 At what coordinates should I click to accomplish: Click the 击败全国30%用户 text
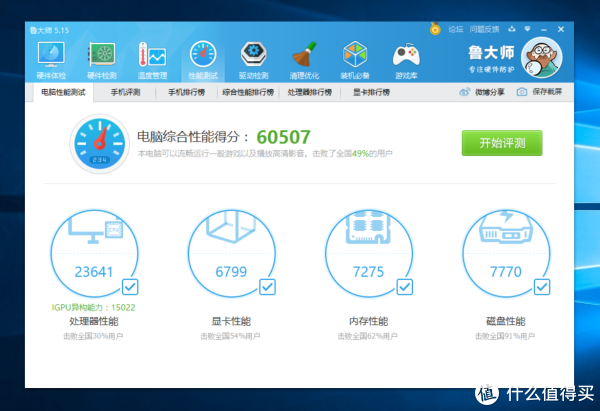click(93, 336)
